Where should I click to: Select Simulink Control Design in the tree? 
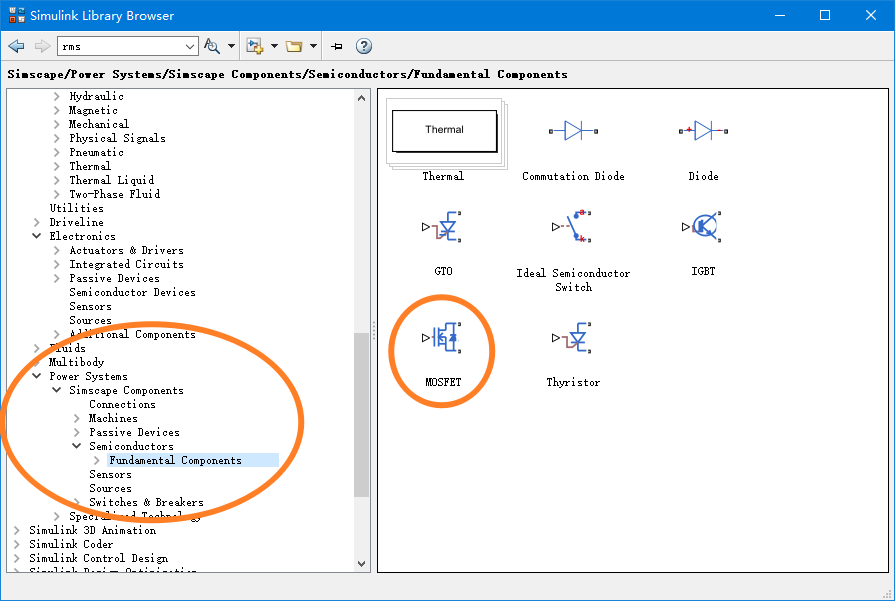(x=99, y=558)
